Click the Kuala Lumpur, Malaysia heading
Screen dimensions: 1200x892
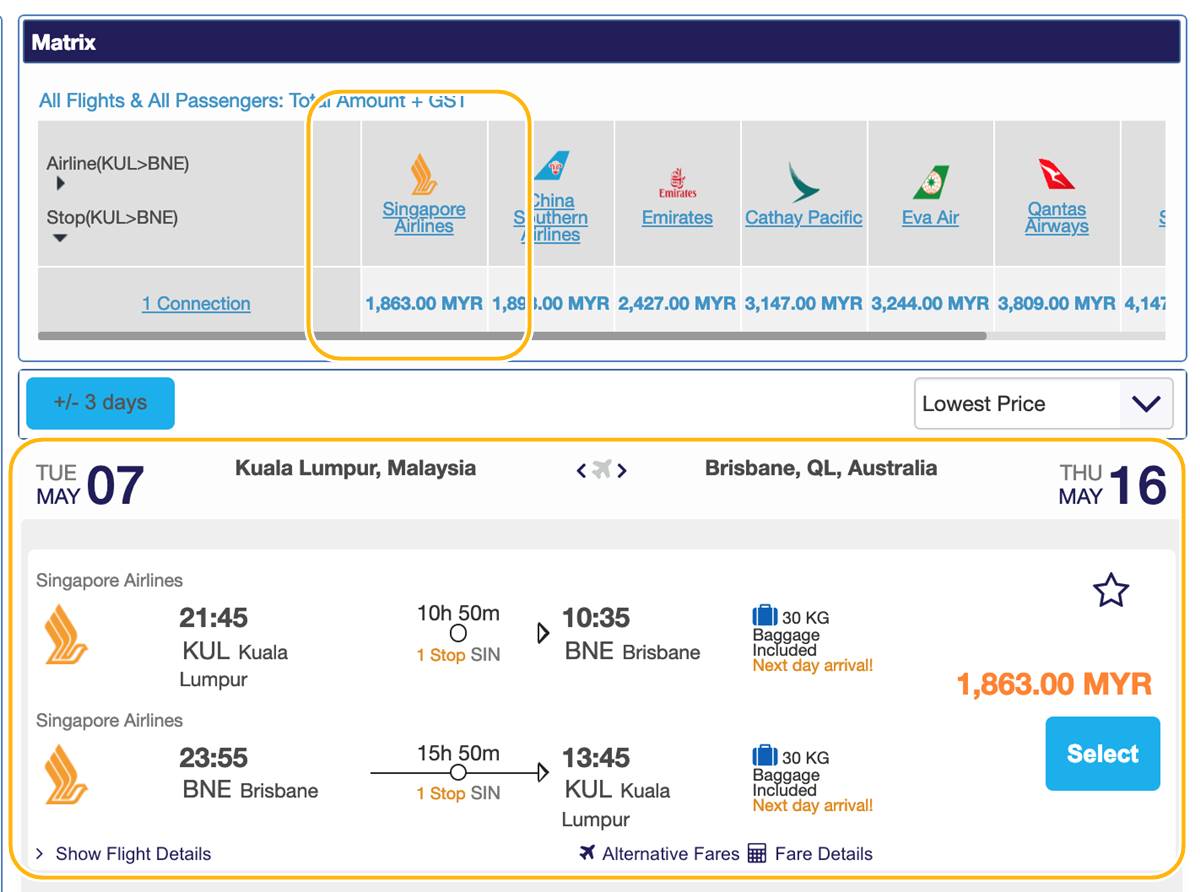coord(355,468)
